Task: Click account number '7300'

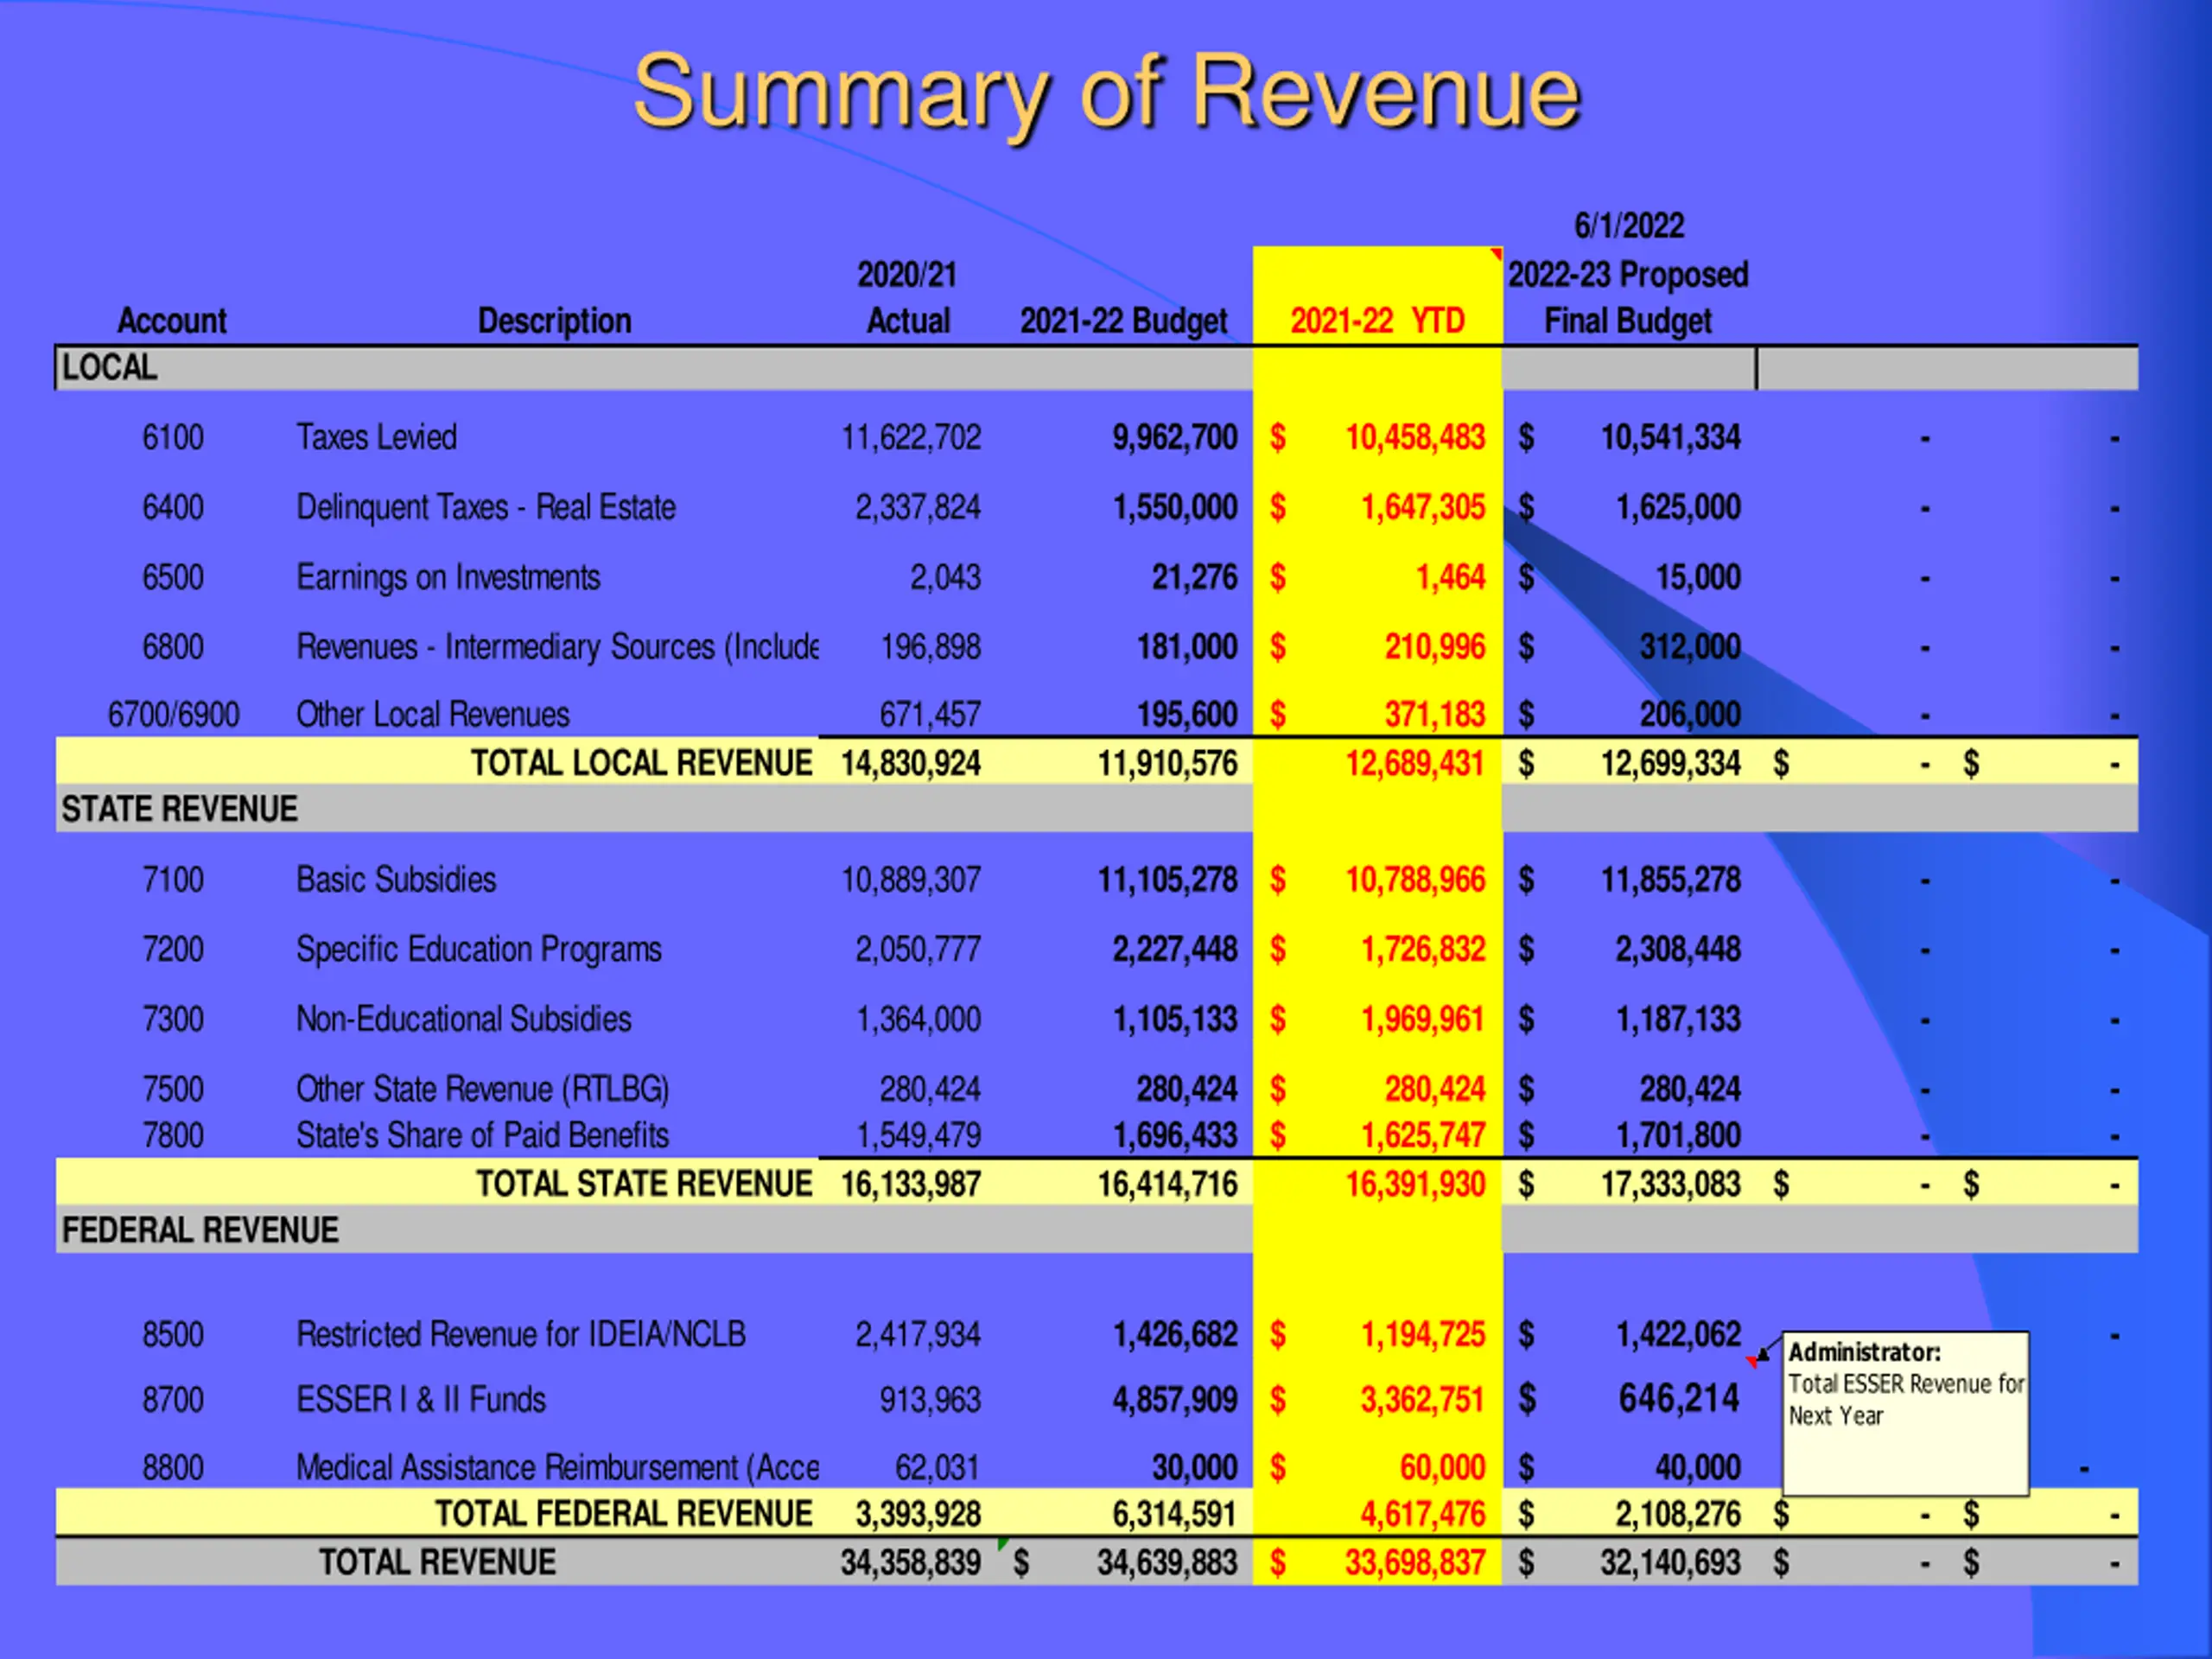Action: [173, 1019]
